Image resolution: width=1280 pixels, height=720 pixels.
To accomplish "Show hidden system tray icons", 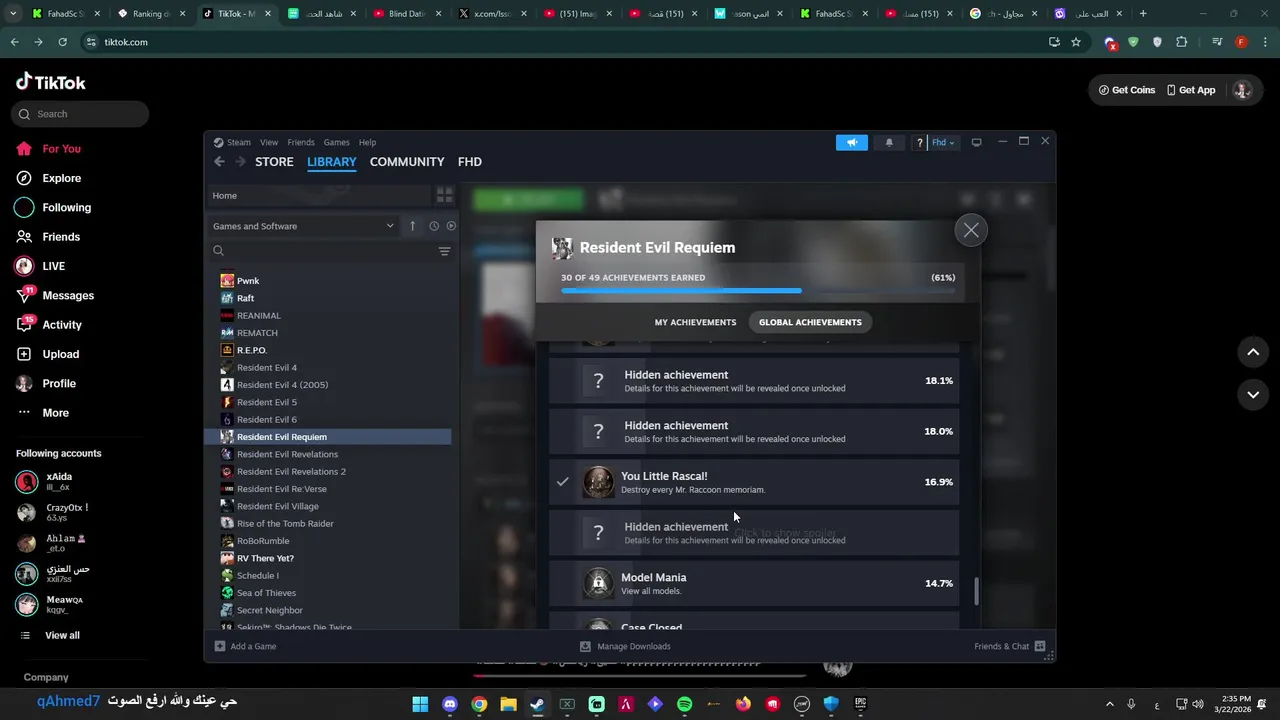I will point(1109,704).
